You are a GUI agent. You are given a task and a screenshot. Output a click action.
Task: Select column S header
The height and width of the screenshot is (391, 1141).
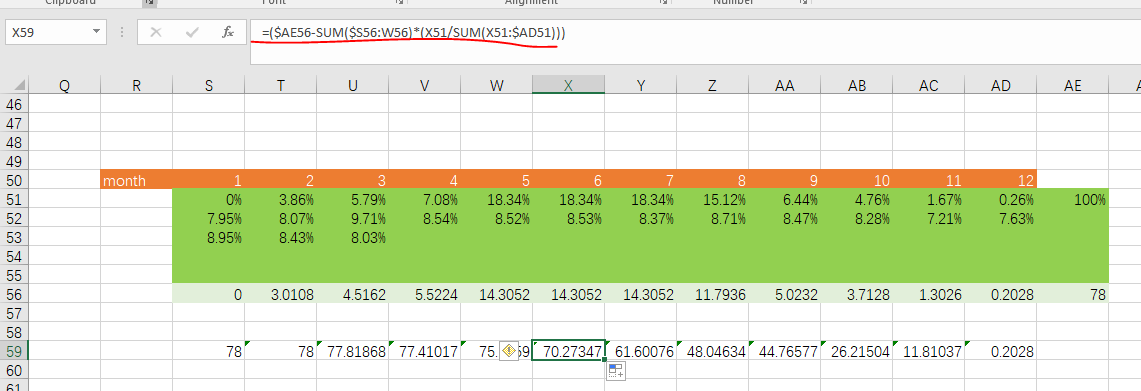209,85
